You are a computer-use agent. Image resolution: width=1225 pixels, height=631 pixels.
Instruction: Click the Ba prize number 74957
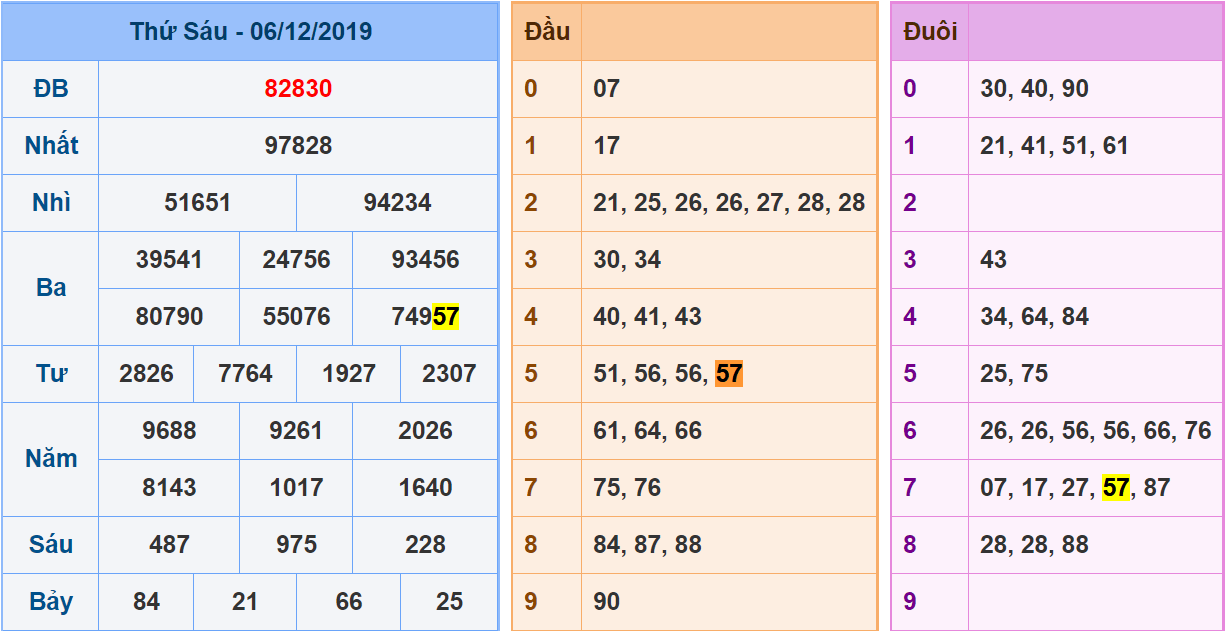[x=425, y=317]
